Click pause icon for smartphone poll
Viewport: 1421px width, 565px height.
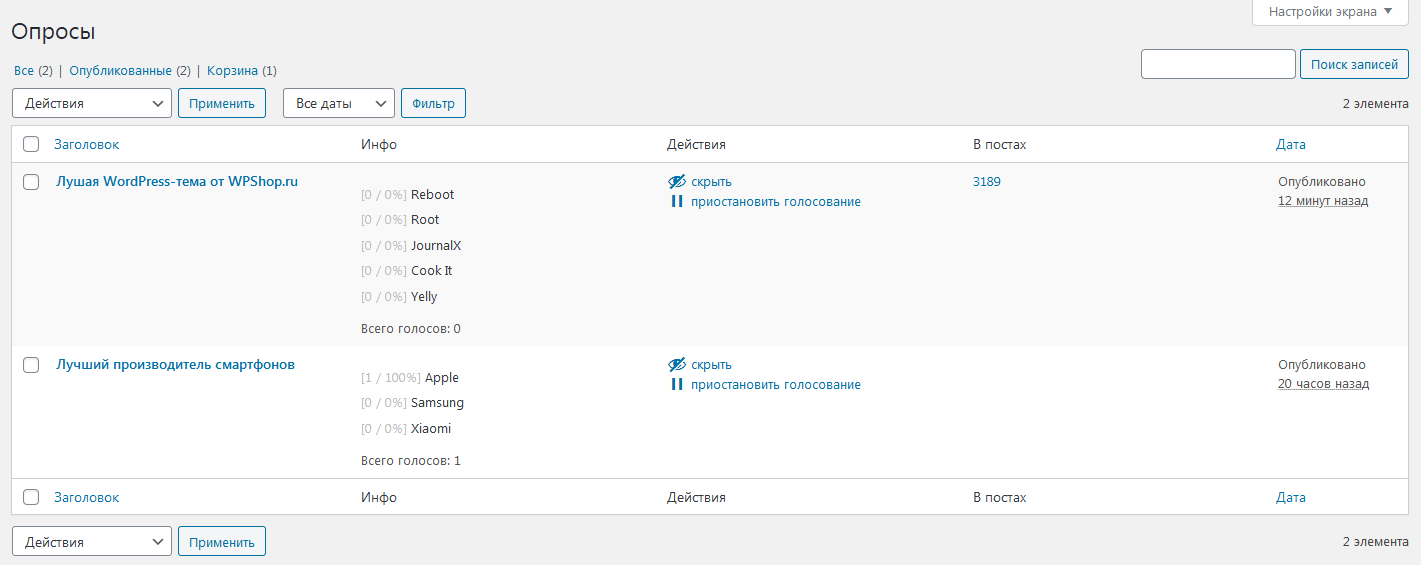tap(677, 385)
